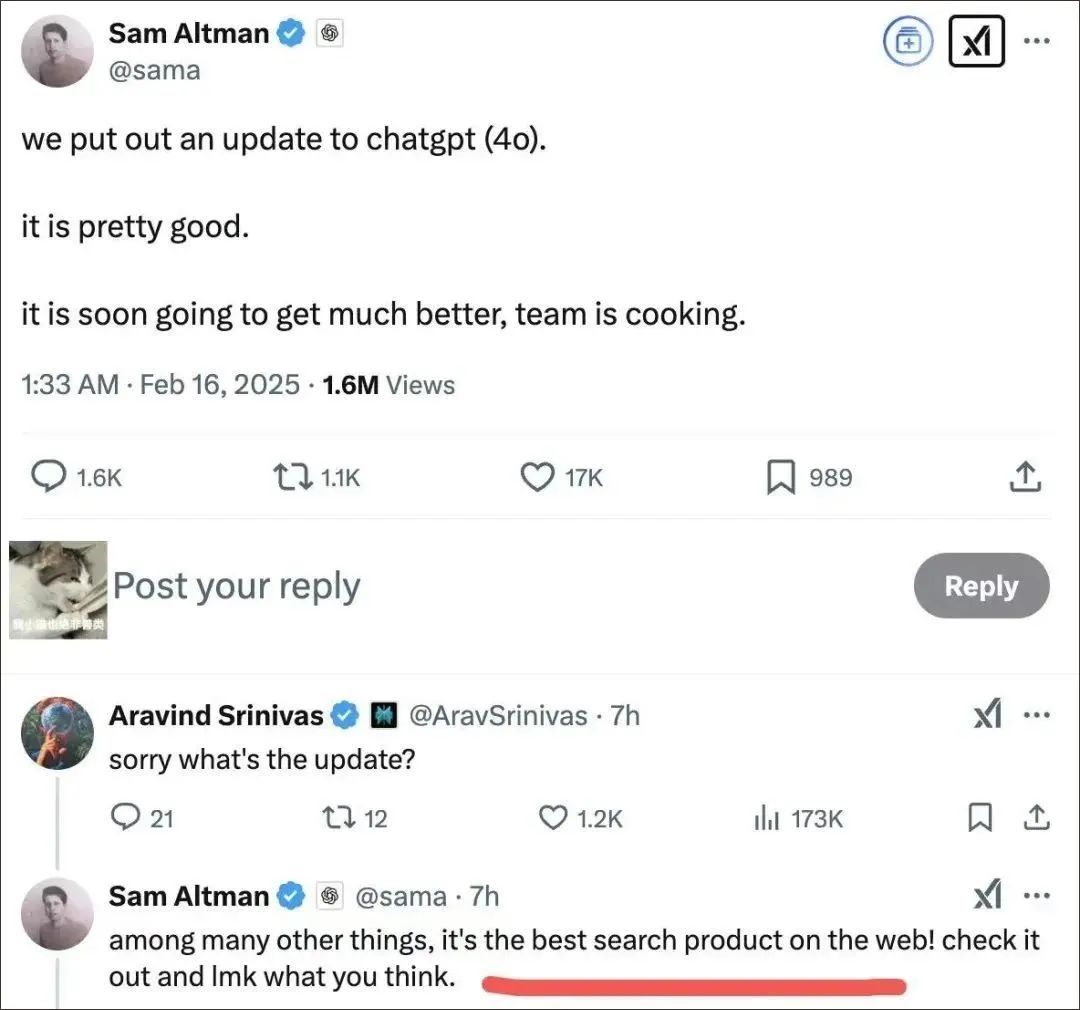1080x1010 pixels.
Task: Repost Aravind's reply showing 12 reposts
Action: click(x=339, y=818)
